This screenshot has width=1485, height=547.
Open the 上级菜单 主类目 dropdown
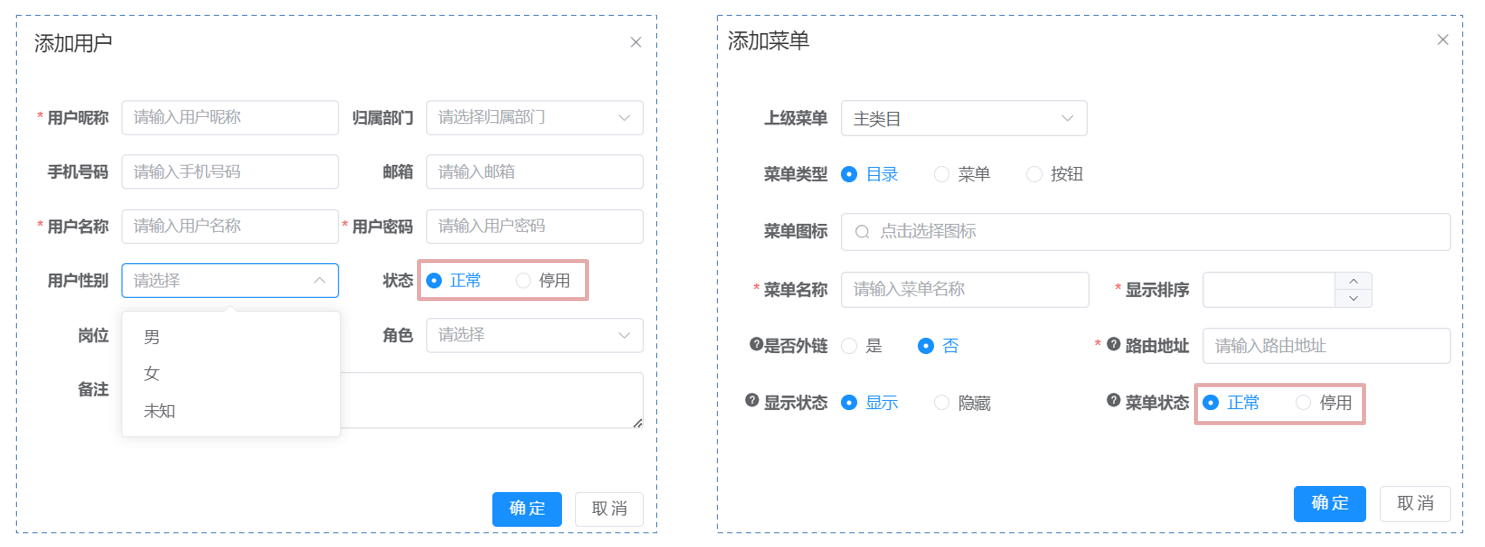click(963, 119)
